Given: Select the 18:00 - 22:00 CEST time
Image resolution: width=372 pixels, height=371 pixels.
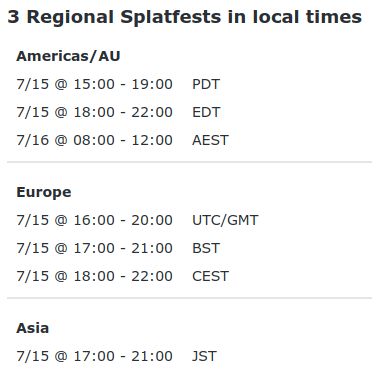Looking at the screenshot, I should click(x=94, y=276).
